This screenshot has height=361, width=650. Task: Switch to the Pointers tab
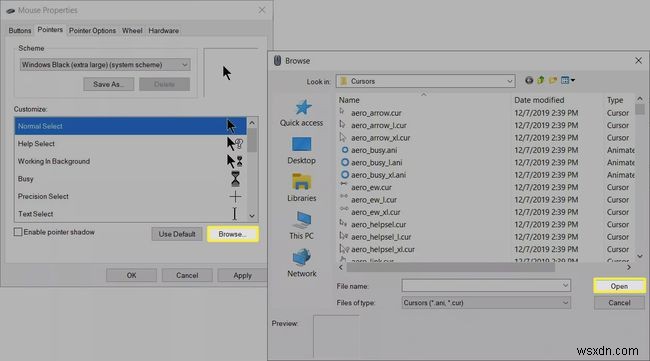tap(50, 30)
